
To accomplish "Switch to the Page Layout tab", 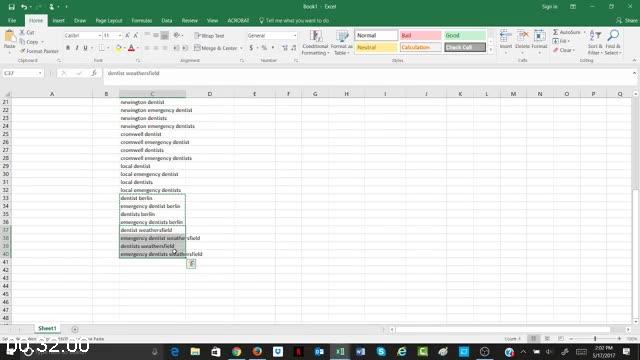I will tap(109, 20).
